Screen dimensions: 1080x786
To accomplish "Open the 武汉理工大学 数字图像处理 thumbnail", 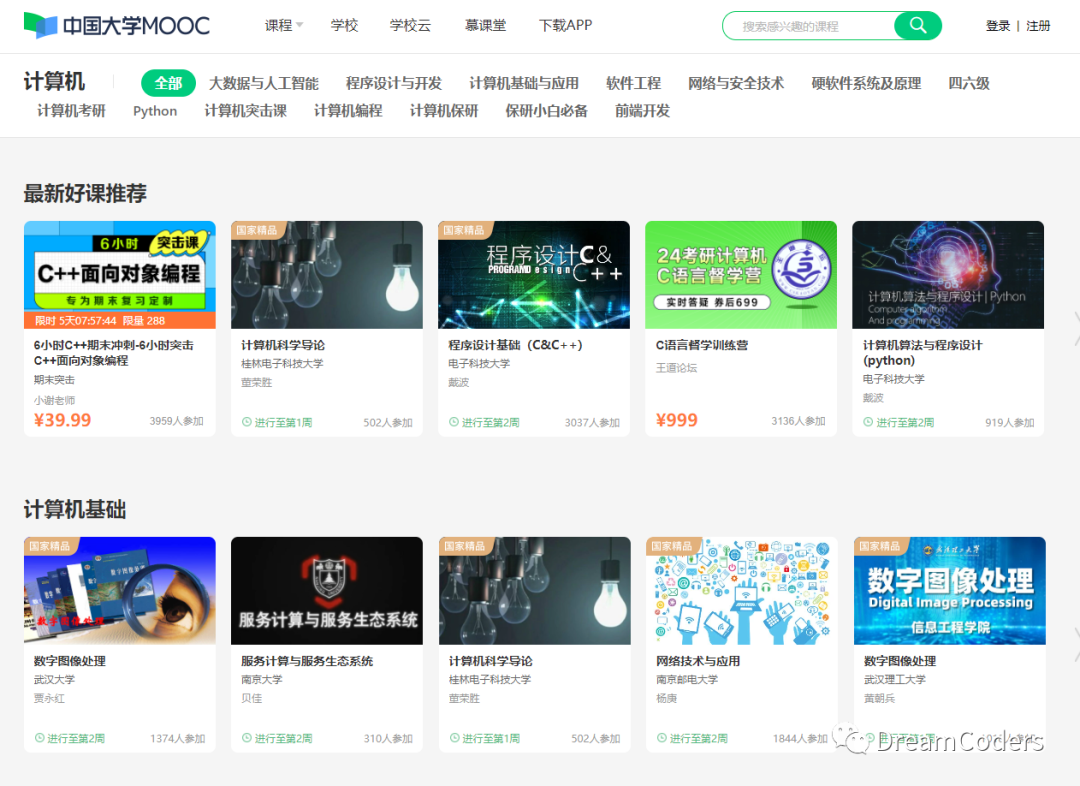I will [x=950, y=591].
